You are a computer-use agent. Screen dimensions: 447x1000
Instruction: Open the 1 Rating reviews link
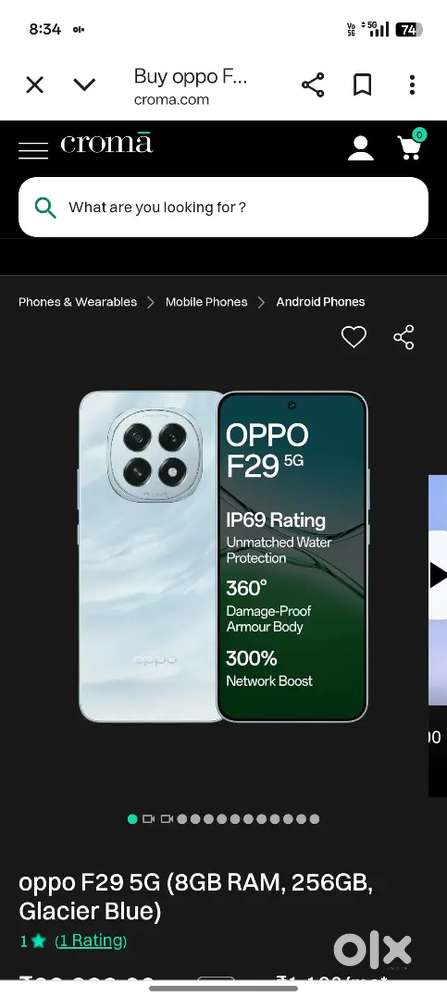tap(91, 941)
